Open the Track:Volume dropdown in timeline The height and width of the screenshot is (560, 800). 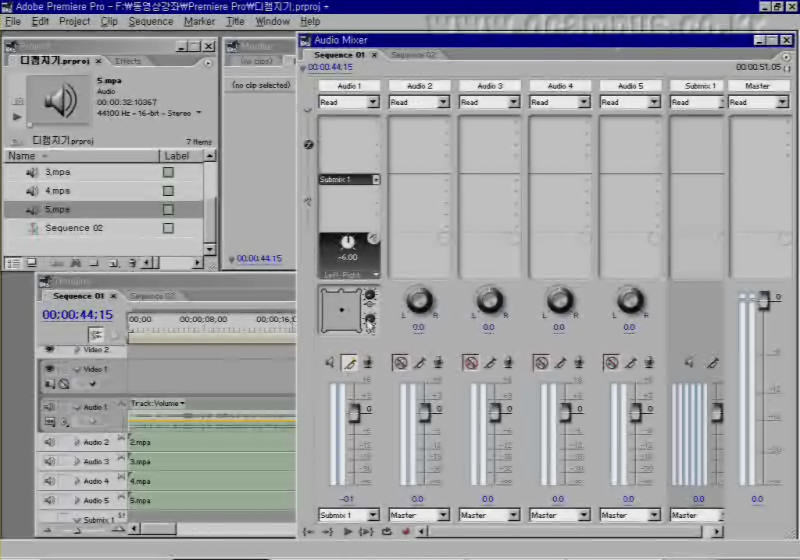pyautogui.click(x=158, y=403)
